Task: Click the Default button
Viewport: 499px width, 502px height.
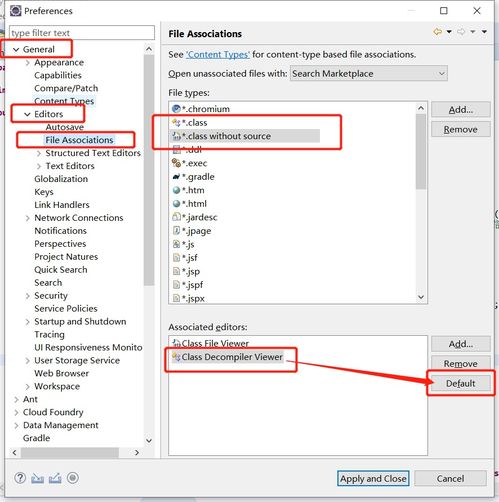Action: click(460, 383)
